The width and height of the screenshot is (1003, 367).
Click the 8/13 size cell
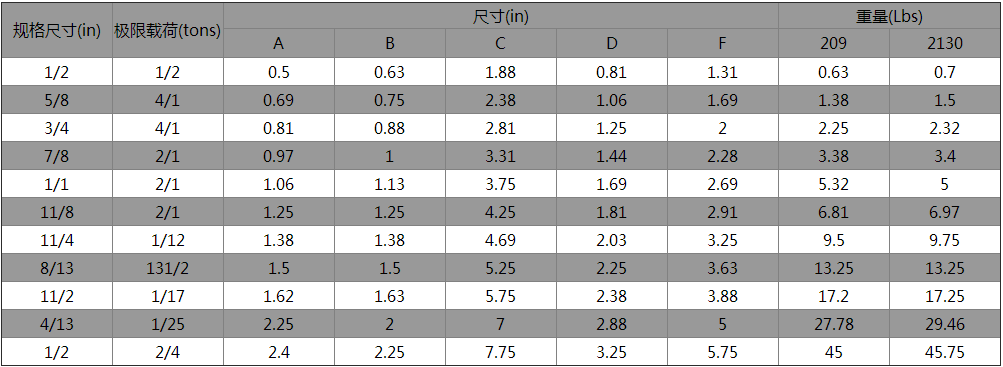pyautogui.click(x=56, y=269)
